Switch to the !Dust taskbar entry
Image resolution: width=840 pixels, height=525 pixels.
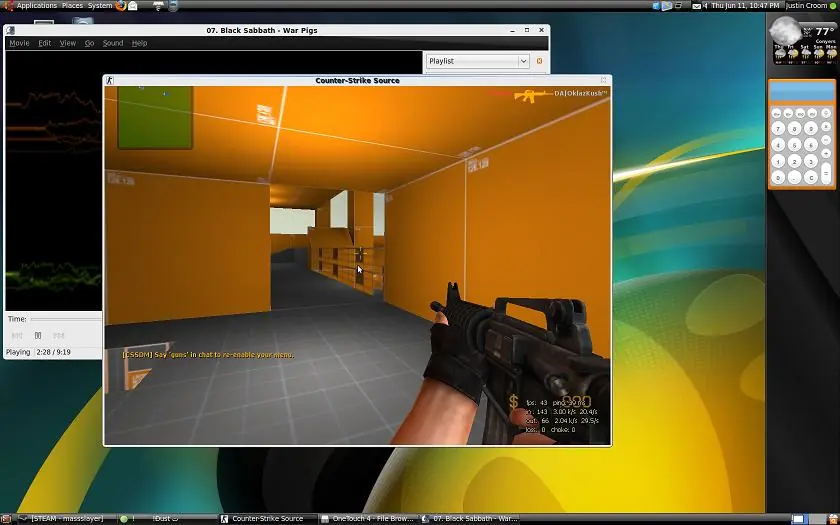[x=166, y=519]
